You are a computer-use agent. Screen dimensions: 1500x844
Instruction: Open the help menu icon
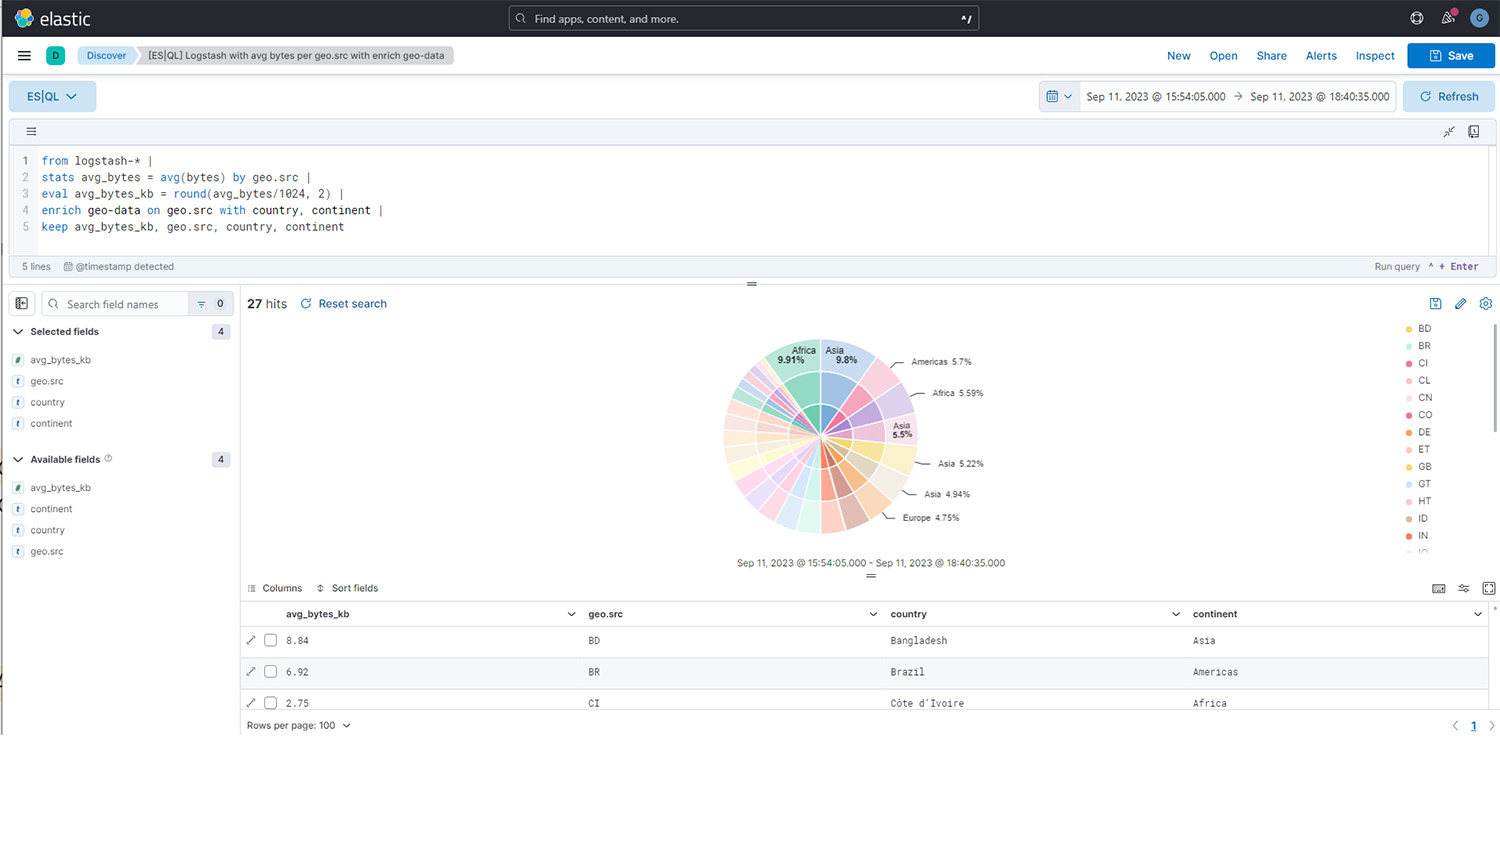pyautogui.click(x=1417, y=18)
